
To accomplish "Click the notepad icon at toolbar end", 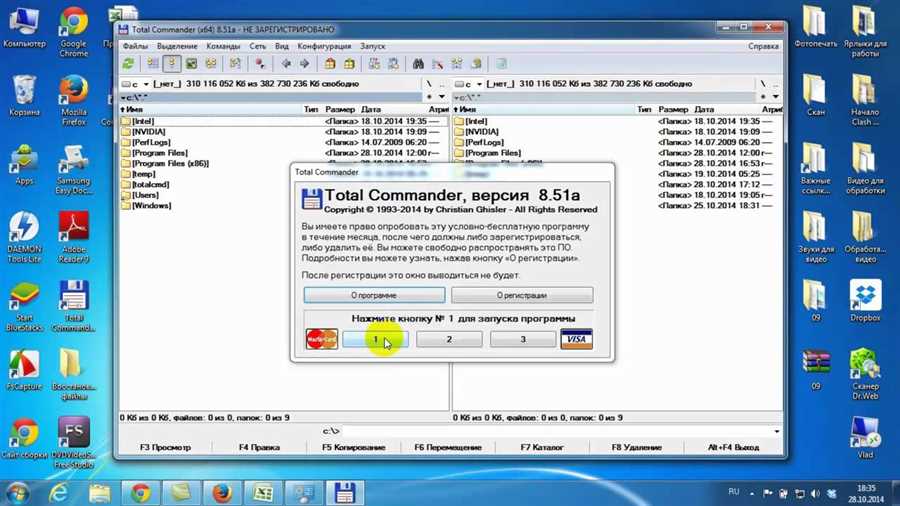I will (x=501, y=64).
